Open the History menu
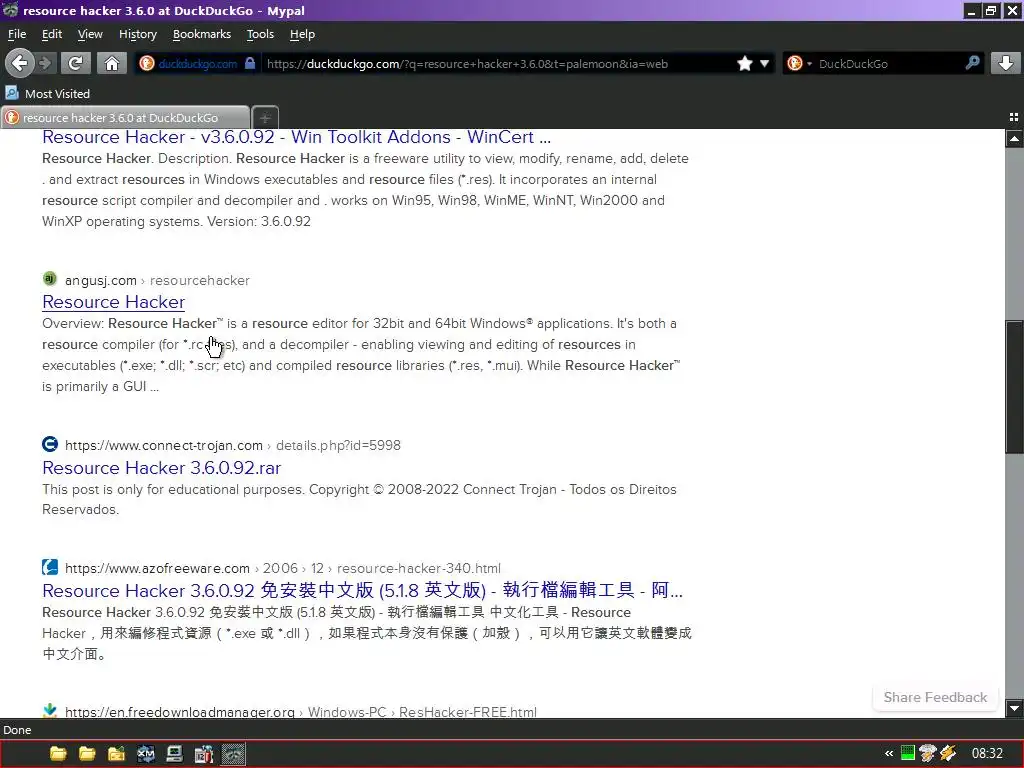The image size is (1024, 768). 138,34
